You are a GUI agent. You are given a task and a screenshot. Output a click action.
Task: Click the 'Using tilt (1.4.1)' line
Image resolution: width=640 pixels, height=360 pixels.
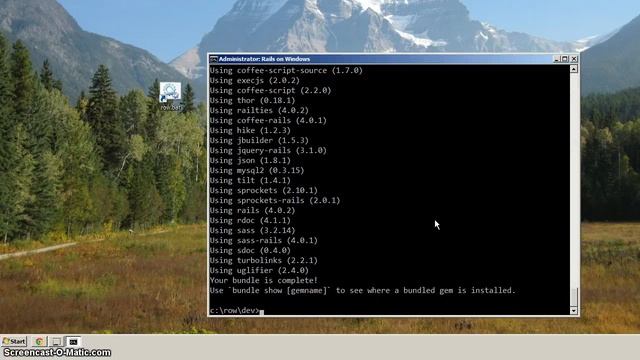250,180
